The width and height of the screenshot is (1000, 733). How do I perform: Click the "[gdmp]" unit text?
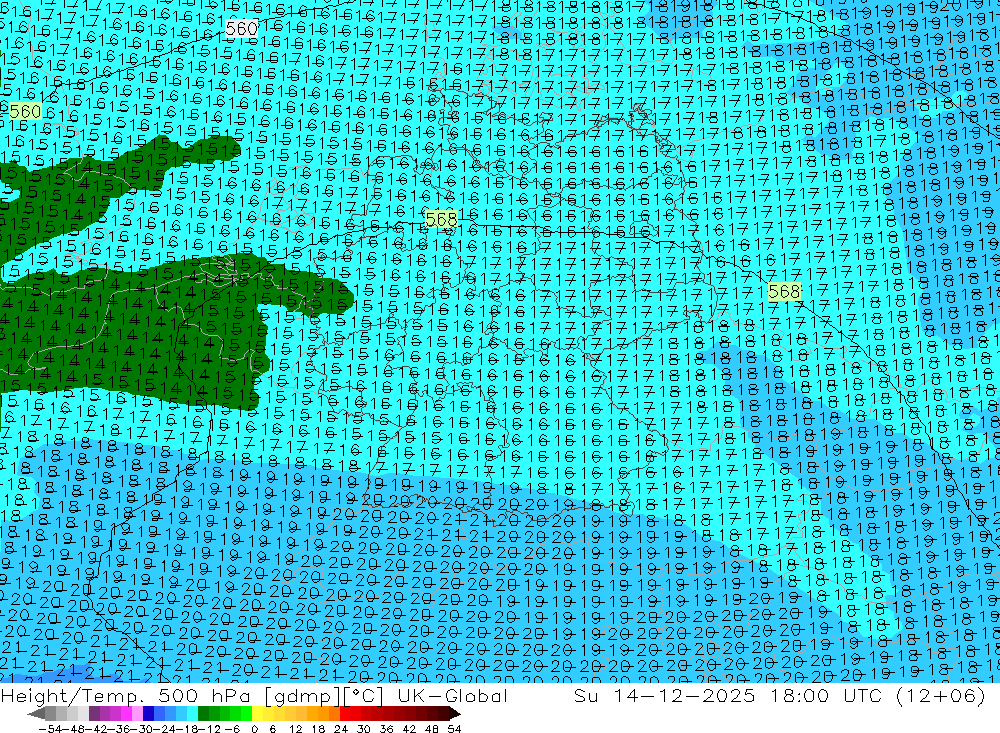click(302, 696)
